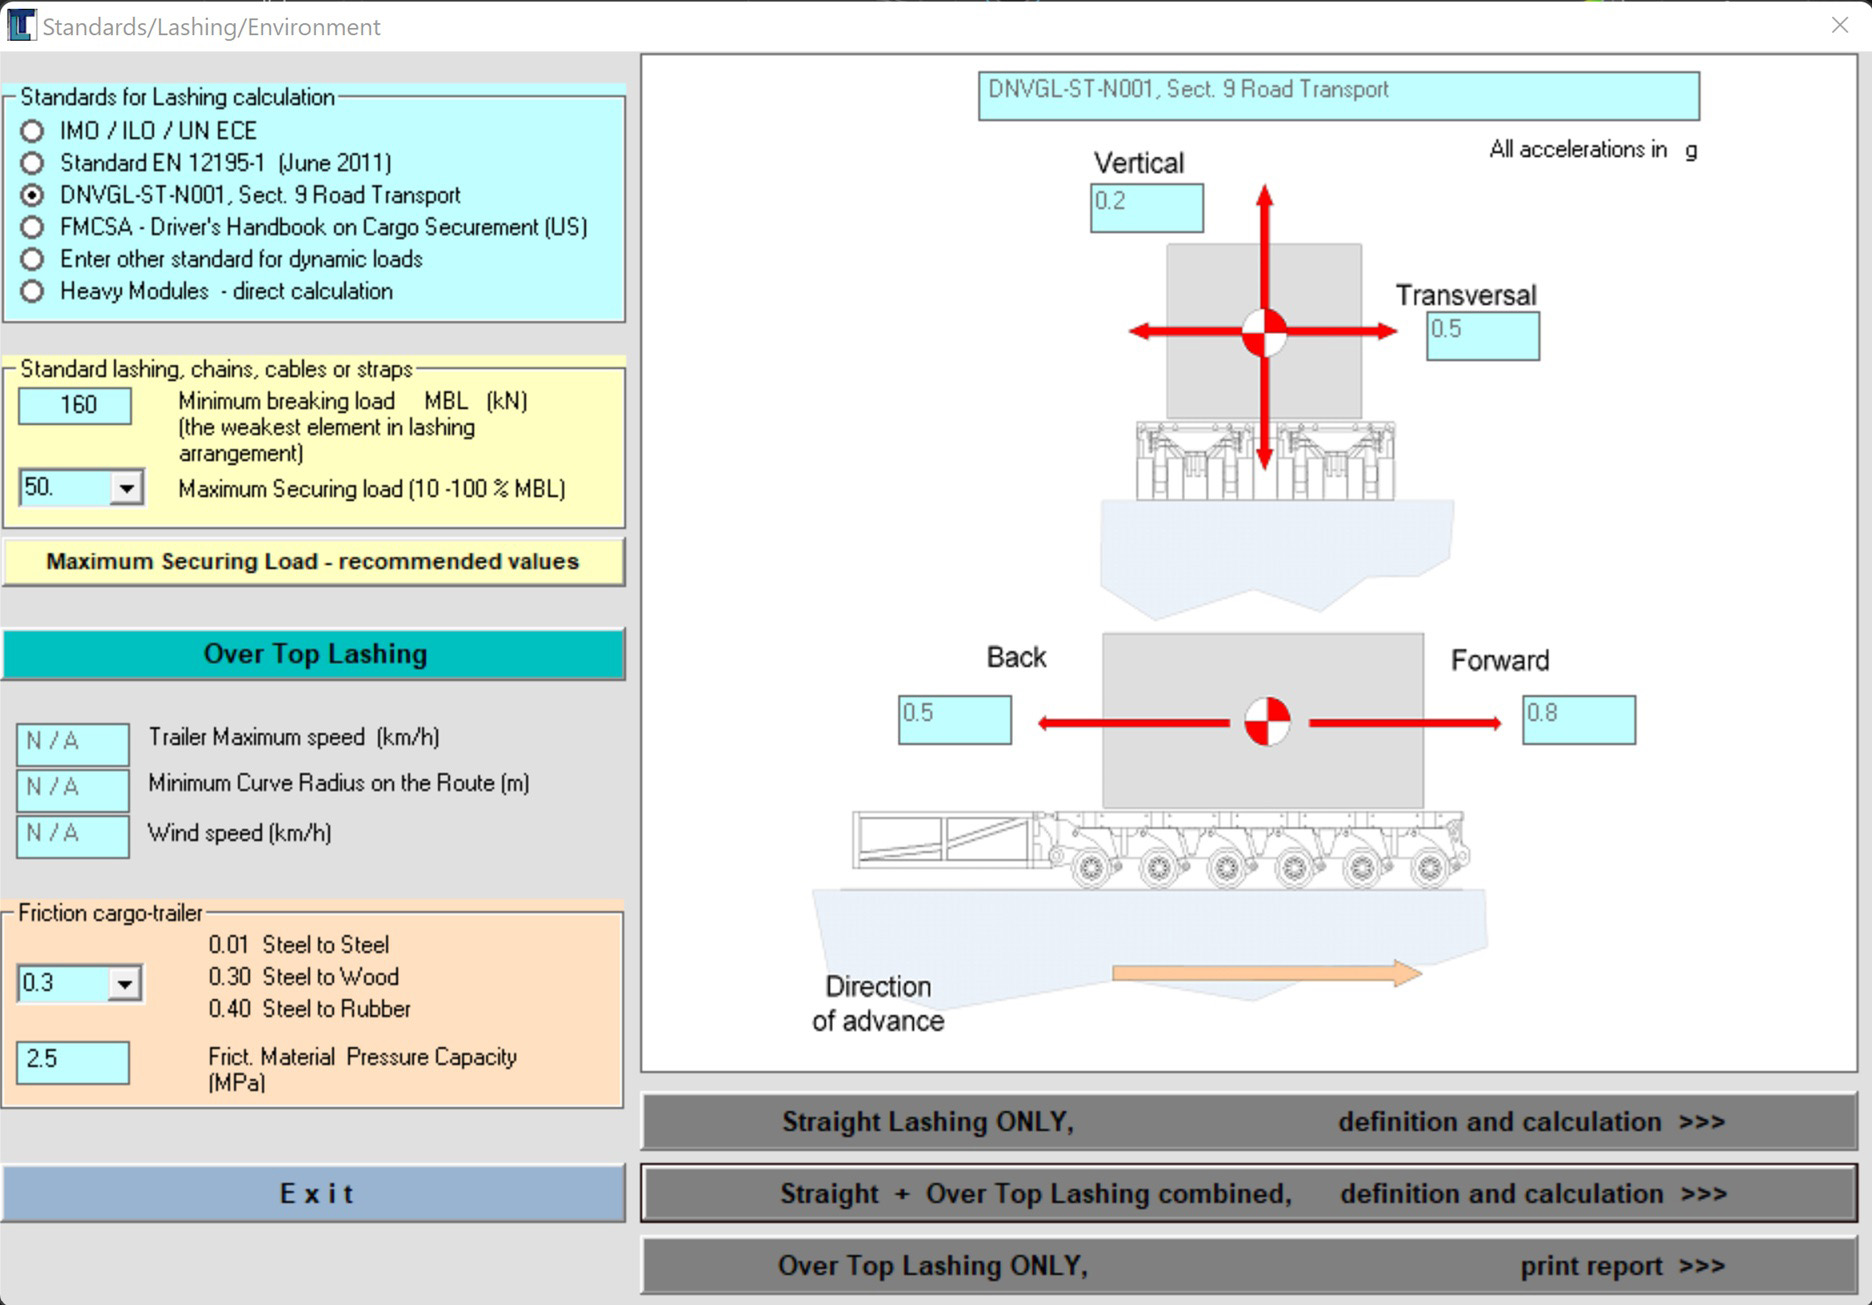Click Over Top Lashing ONLY print report
1872x1305 pixels.
tap(1248, 1266)
